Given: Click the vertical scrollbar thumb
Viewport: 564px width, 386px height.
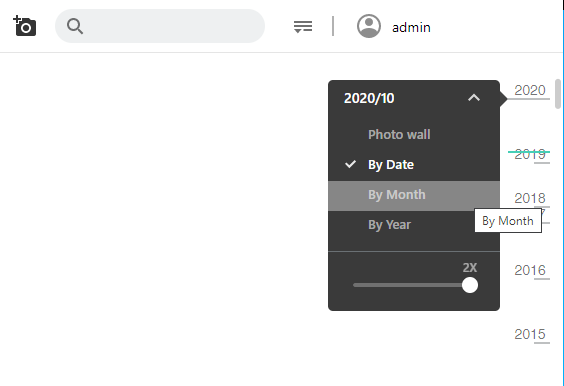Looking at the screenshot, I should click(558, 94).
